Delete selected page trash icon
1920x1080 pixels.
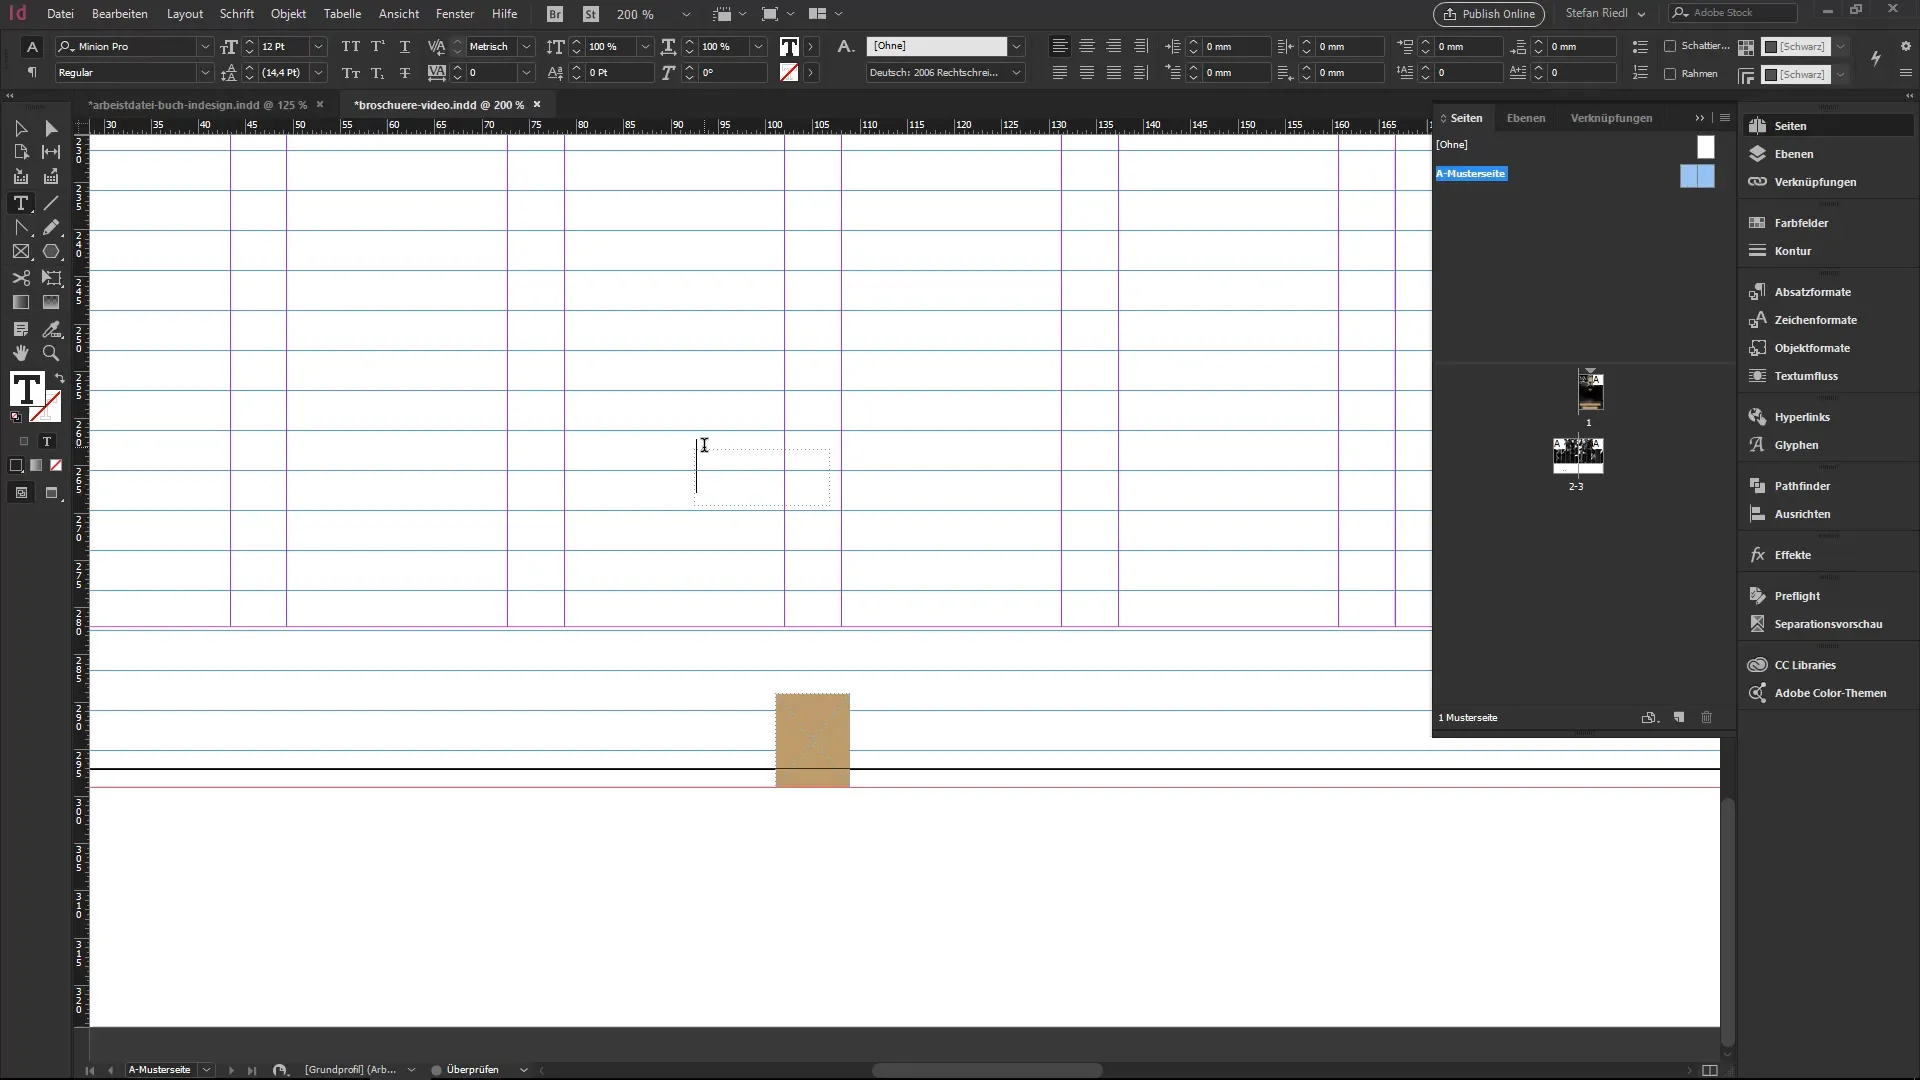[x=1707, y=717]
